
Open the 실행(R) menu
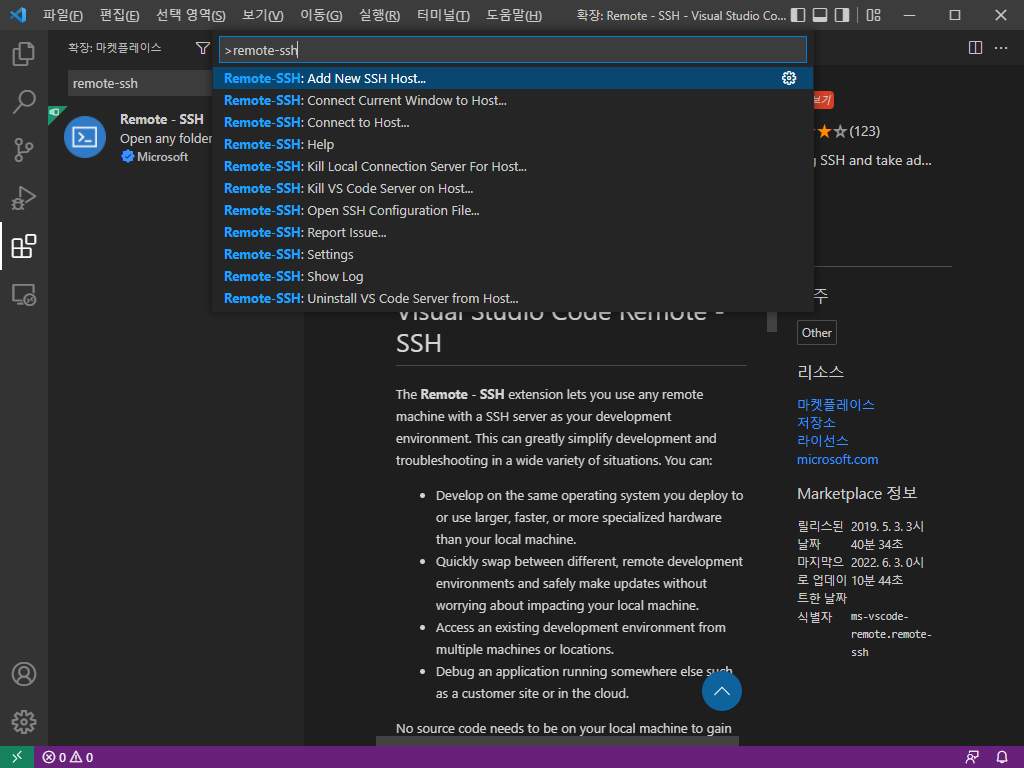coord(379,15)
